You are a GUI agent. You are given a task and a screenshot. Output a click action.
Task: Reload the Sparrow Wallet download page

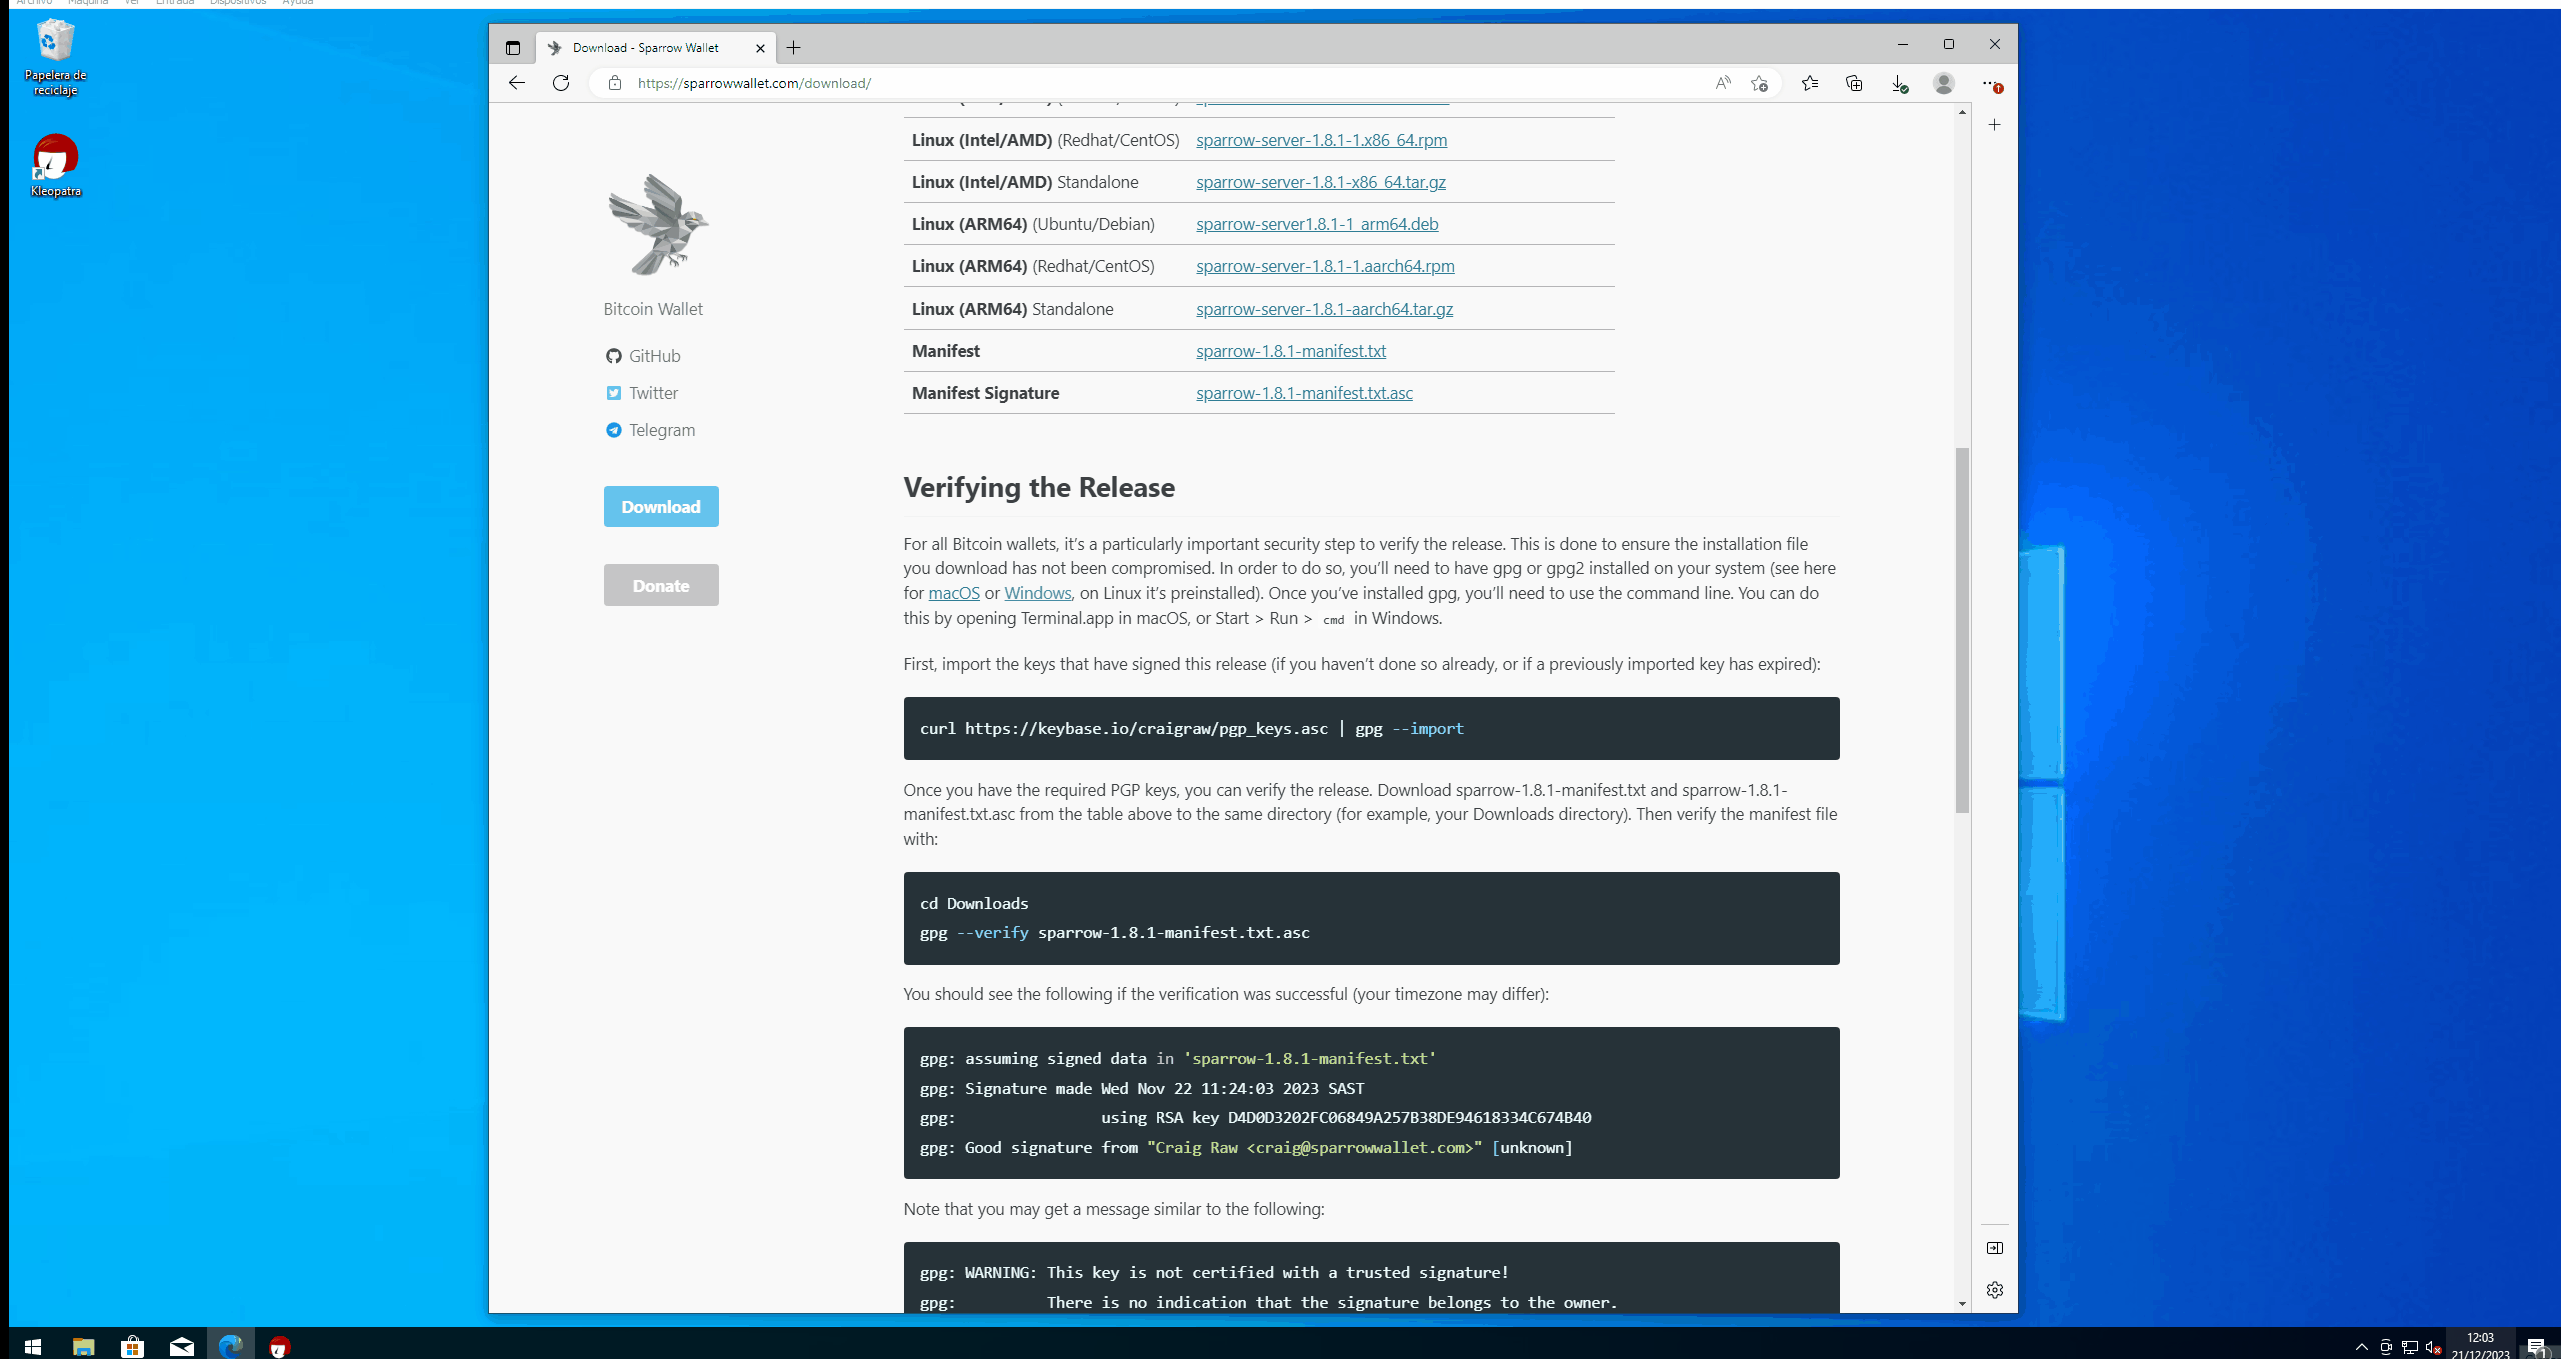coord(561,83)
